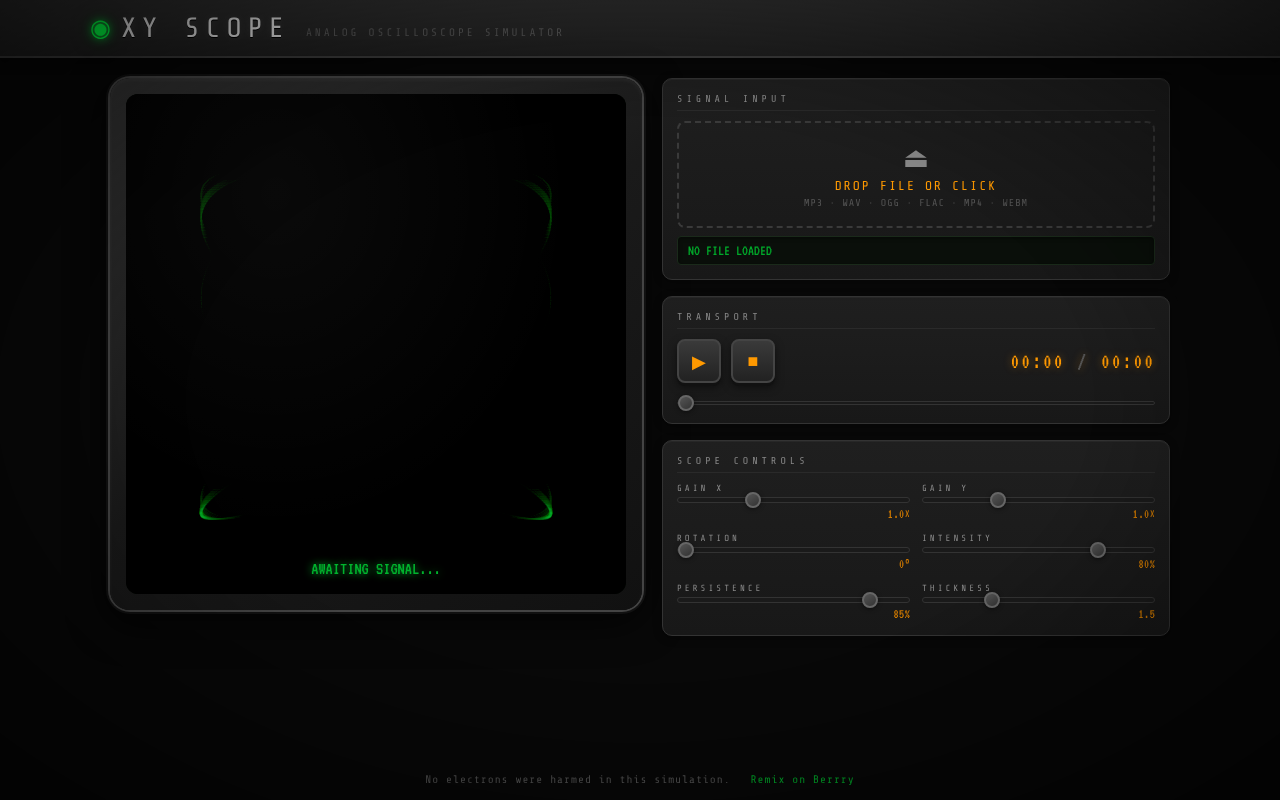The image size is (1280, 800).
Task: Adjust the Gain X slider knob
Action: 753,500
